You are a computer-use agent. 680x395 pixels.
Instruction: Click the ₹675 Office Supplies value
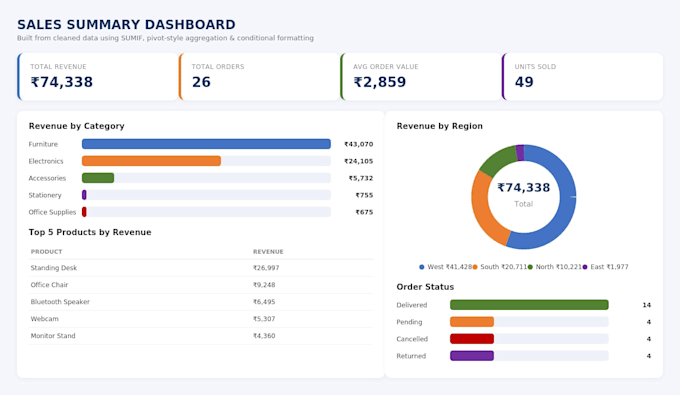click(x=364, y=212)
